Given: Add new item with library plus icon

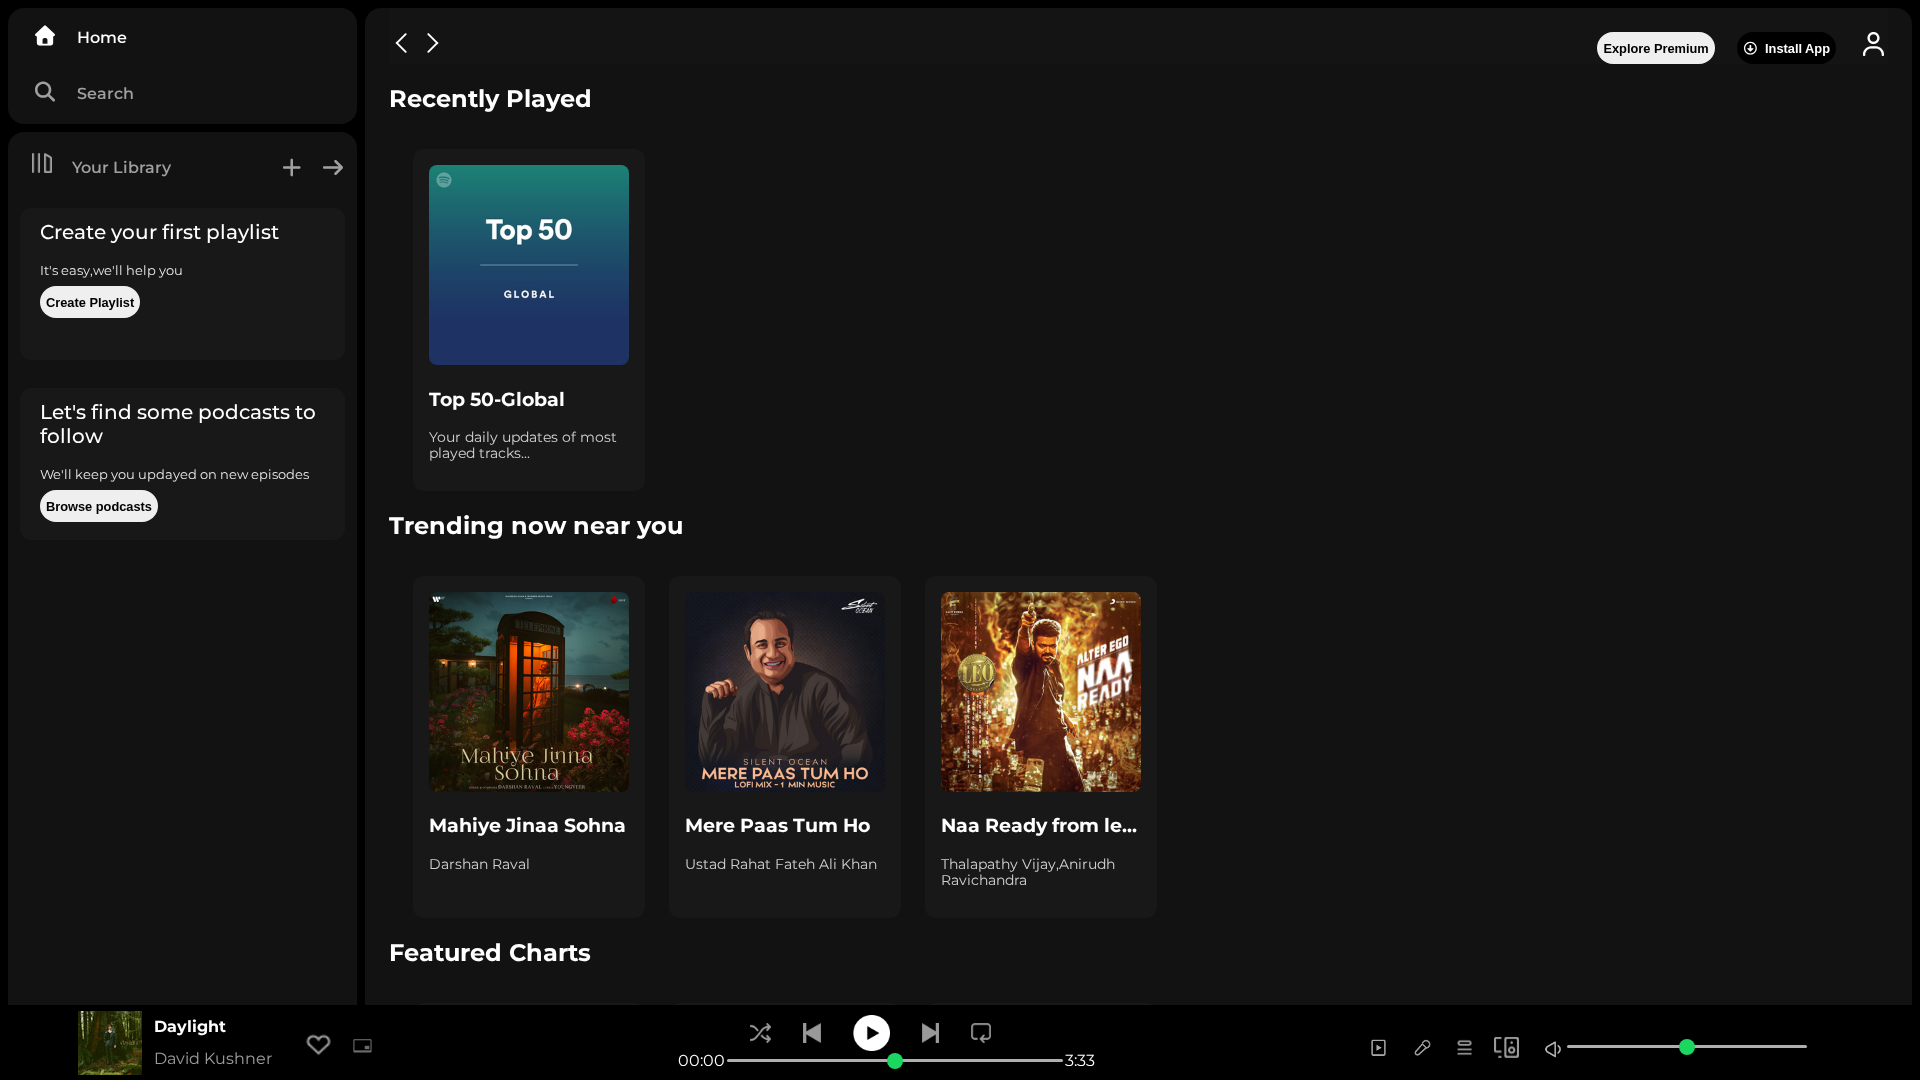Looking at the screenshot, I should click(291, 168).
